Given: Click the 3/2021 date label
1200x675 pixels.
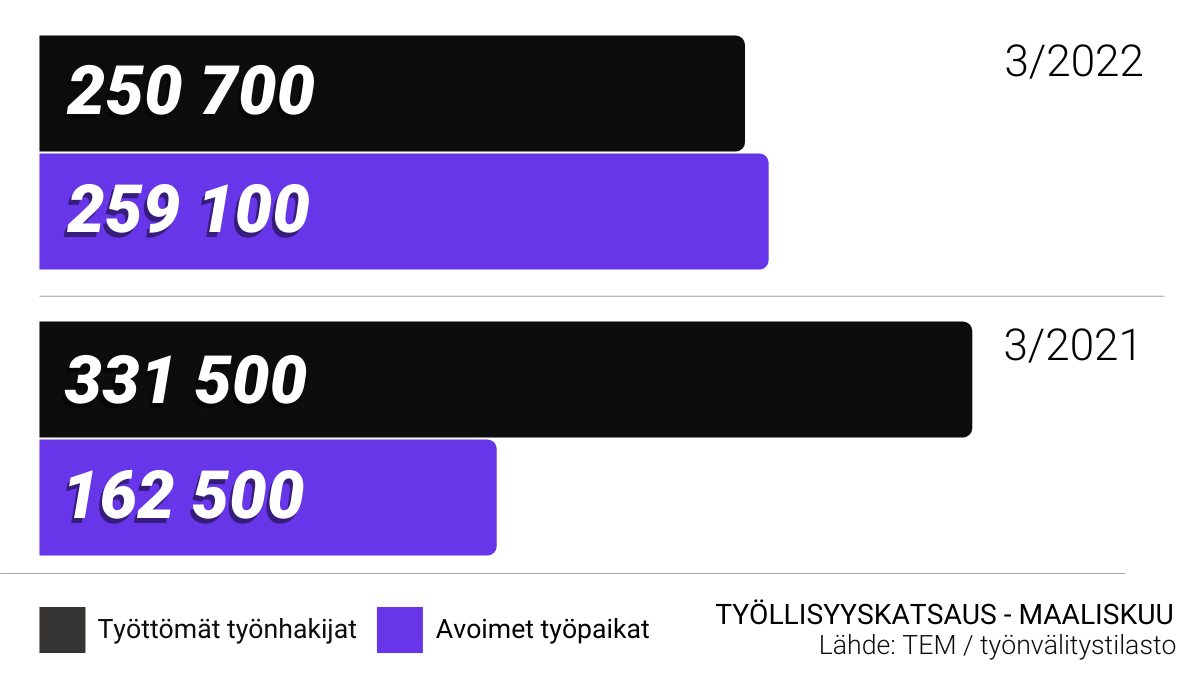Looking at the screenshot, I should click(1072, 346).
